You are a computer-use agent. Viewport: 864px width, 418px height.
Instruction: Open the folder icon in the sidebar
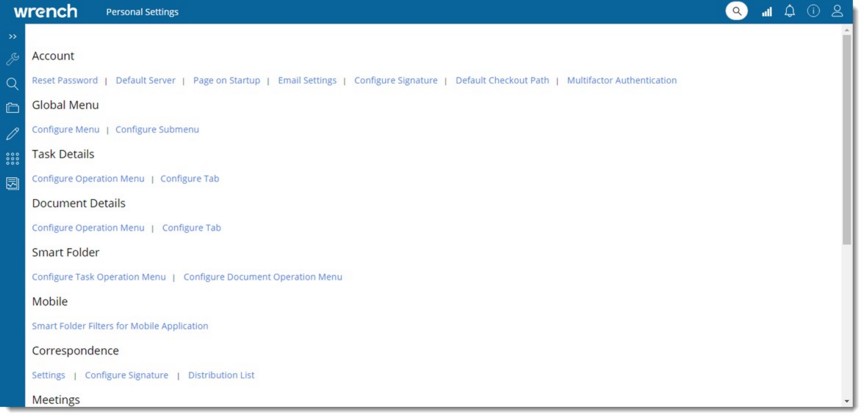click(x=12, y=108)
